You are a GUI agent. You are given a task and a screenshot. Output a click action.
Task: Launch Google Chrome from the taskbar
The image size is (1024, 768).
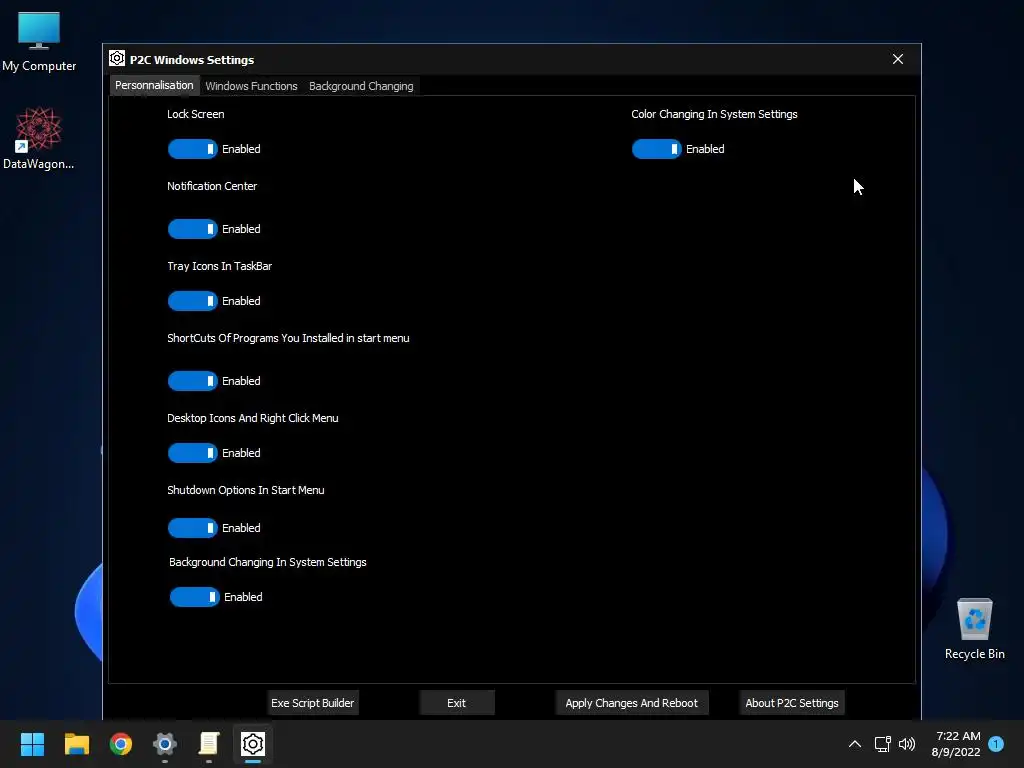pyautogui.click(x=121, y=744)
